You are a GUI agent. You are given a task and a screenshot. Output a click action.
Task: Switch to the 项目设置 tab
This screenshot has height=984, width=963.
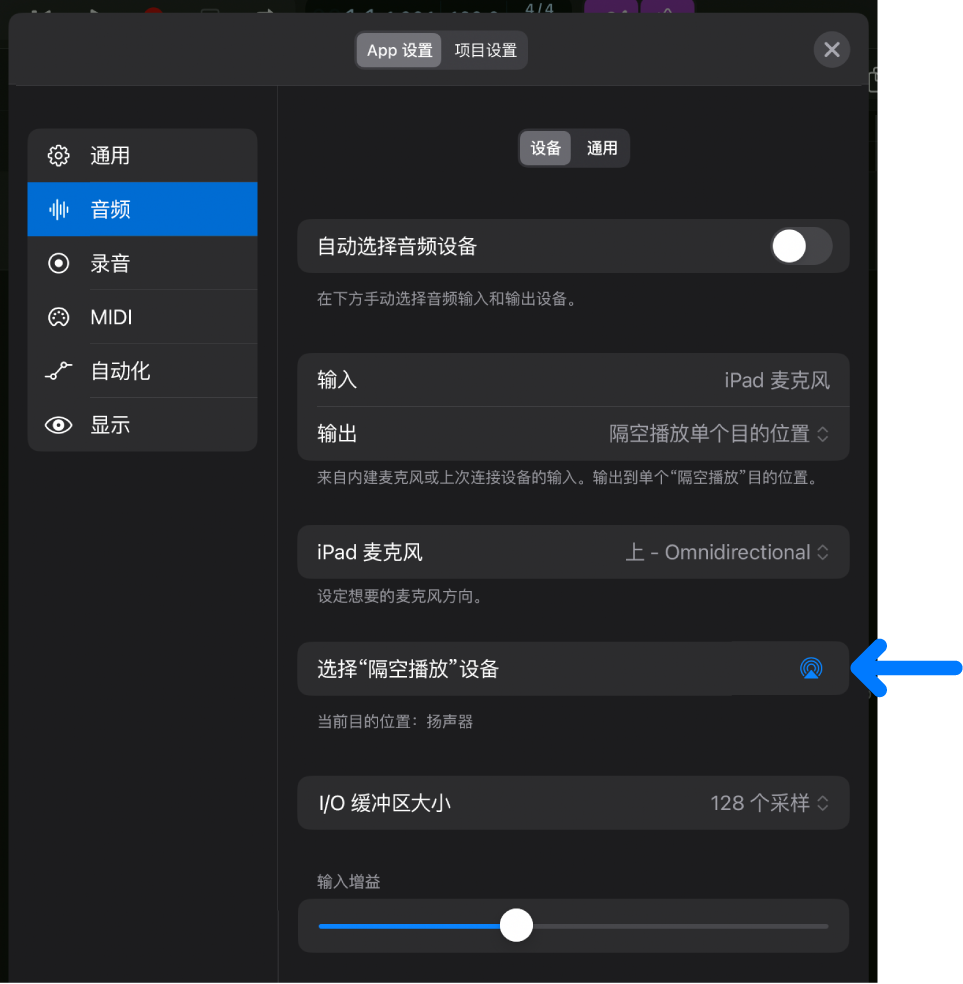[x=485, y=49]
